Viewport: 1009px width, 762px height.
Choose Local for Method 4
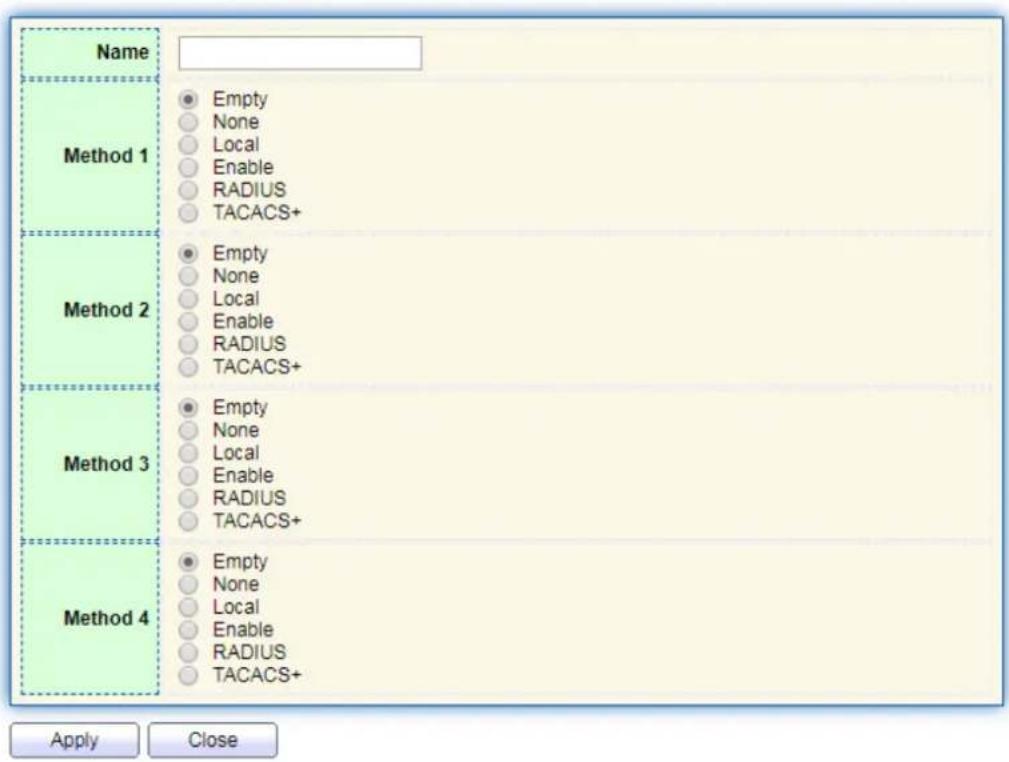(188, 607)
